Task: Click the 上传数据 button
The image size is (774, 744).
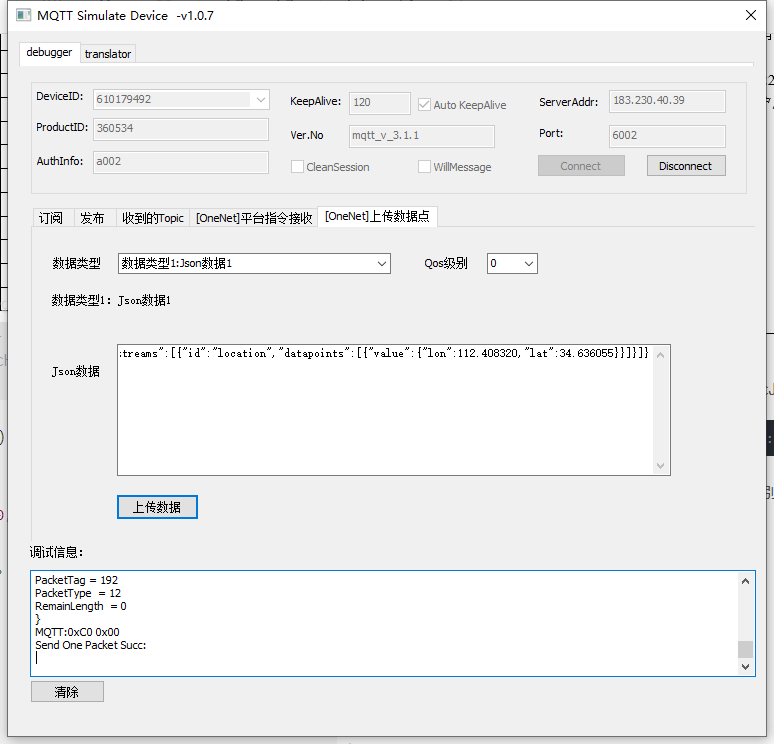Action: point(157,507)
